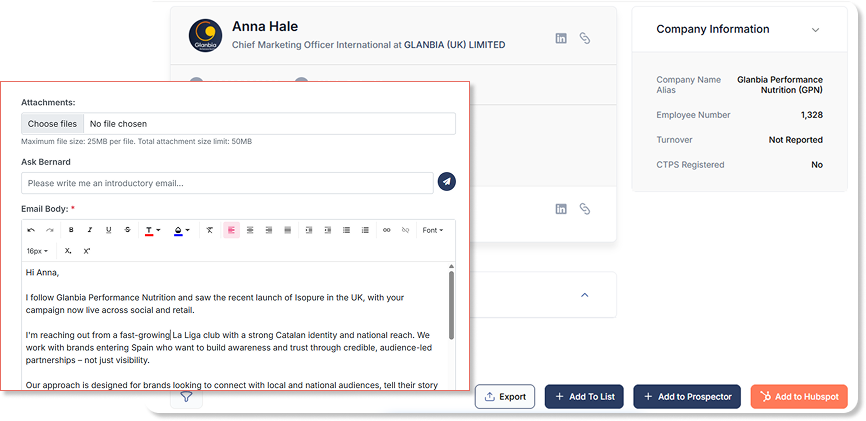The height and width of the screenshot is (421, 866).
Task: Toggle strikethrough formatting
Action: pos(127,230)
